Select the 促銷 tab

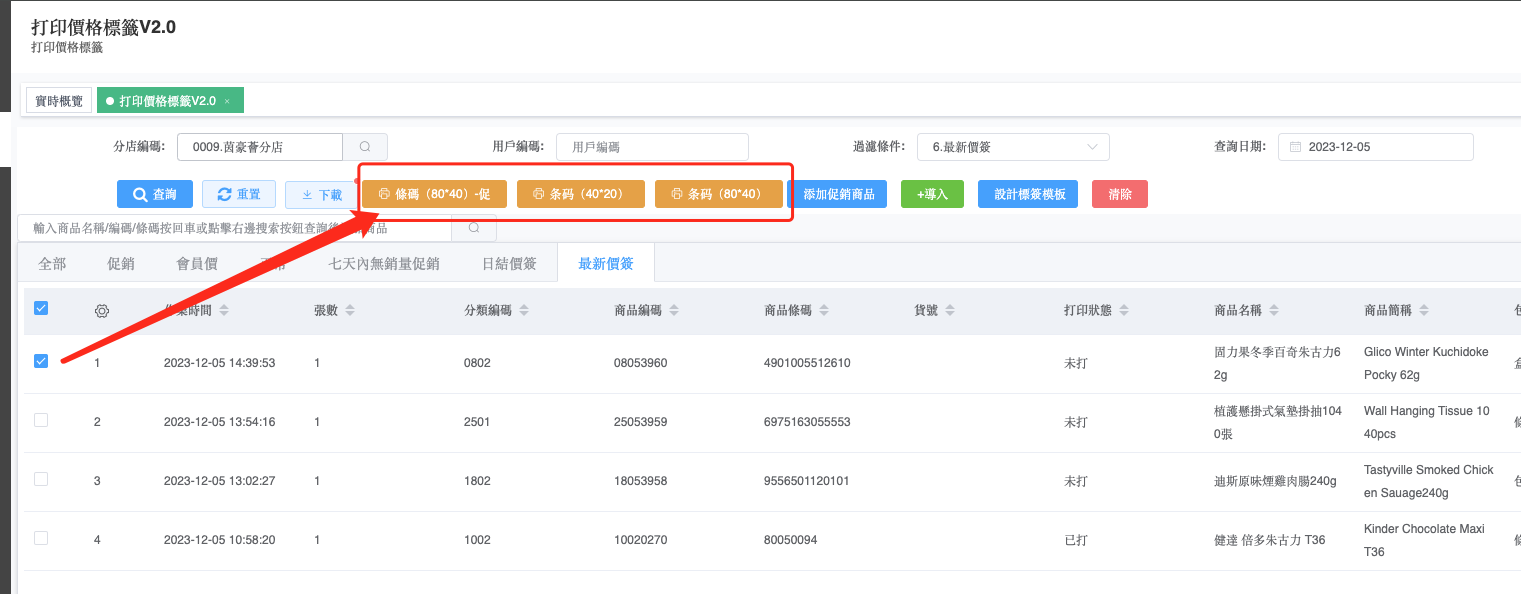(x=121, y=264)
